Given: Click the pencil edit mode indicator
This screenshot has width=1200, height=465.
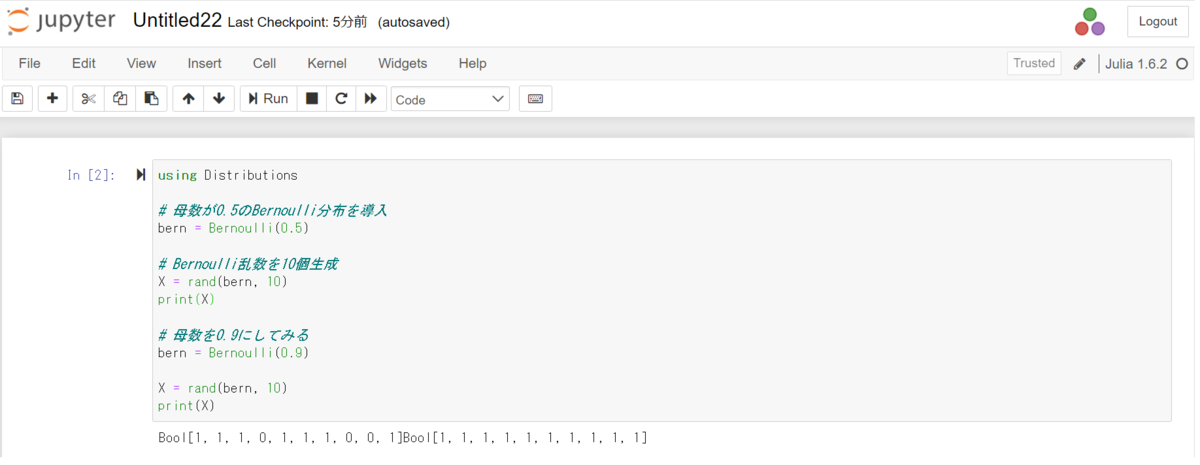Looking at the screenshot, I should click(x=1079, y=64).
